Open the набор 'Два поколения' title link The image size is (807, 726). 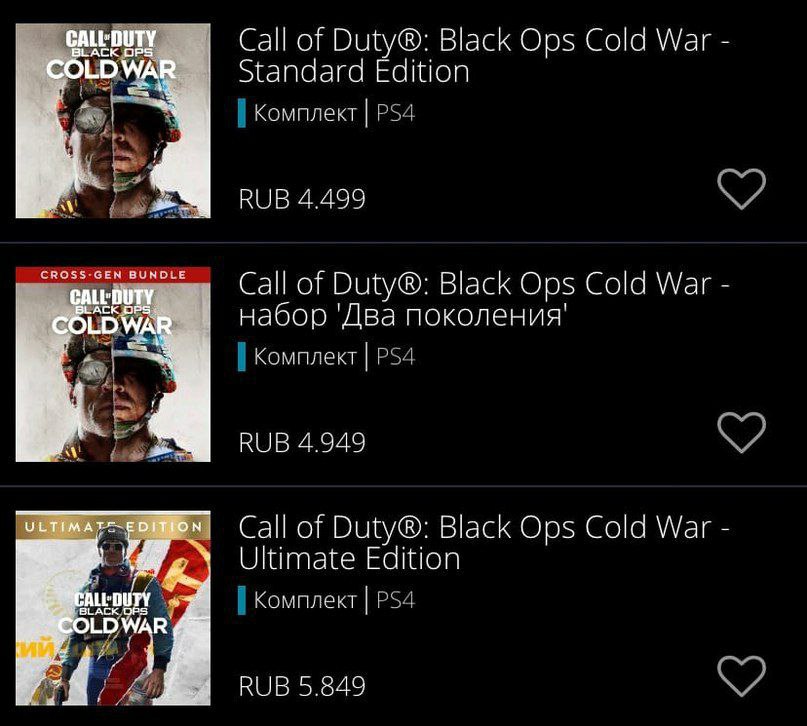[x=484, y=299]
